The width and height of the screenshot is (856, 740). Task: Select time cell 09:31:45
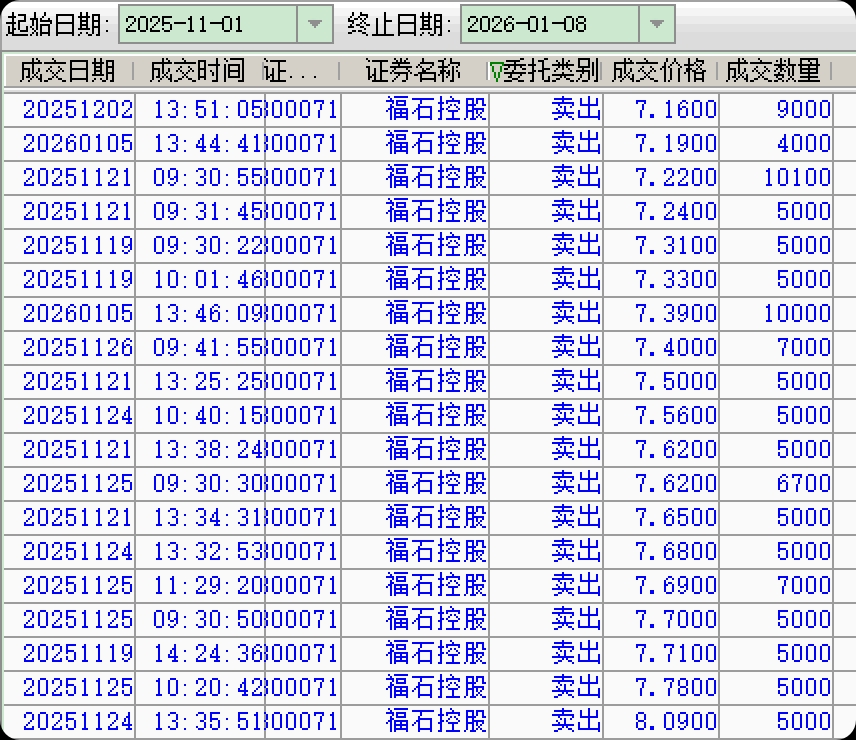pyautogui.click(x=200, y=212)
